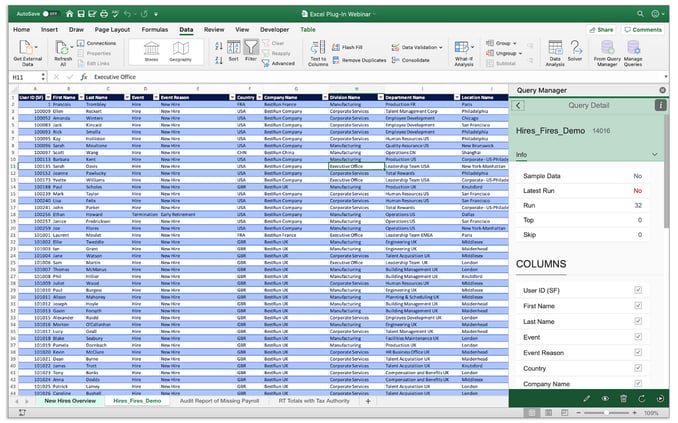The image size is (678, 423).
Task: Click the Undo arrow icon
Action: [x=127, y=14]
